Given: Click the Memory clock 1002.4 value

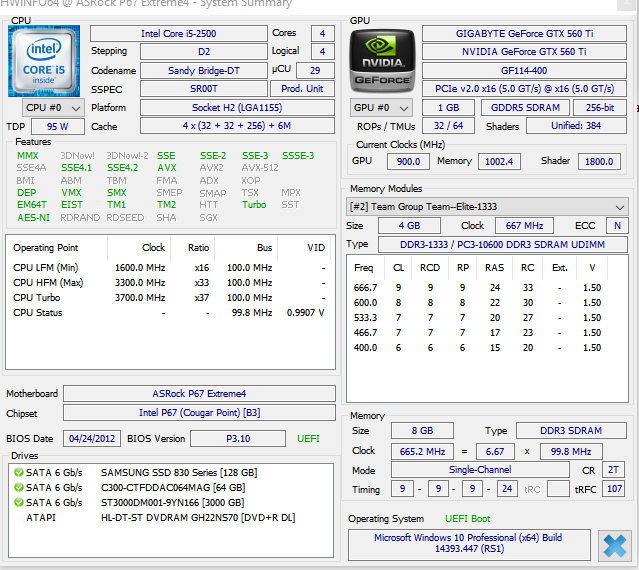Looking at the screenshot, I should (x=499, y=161).
